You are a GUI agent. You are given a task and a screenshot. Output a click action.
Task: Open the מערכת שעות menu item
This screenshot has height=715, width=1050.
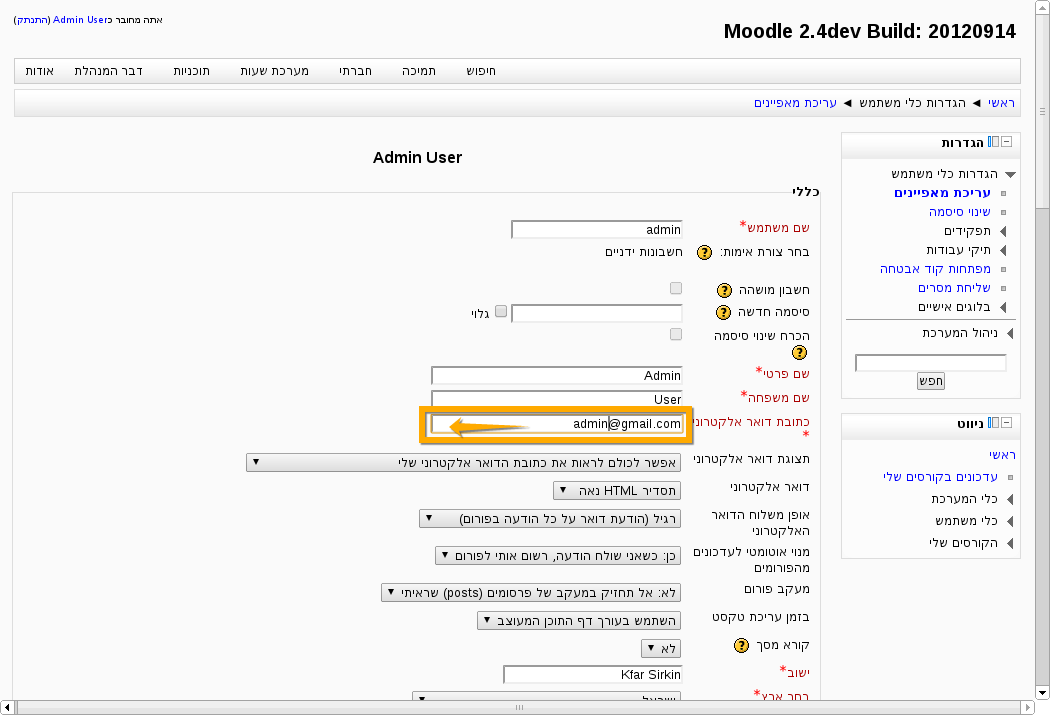[x=275, y=71]
